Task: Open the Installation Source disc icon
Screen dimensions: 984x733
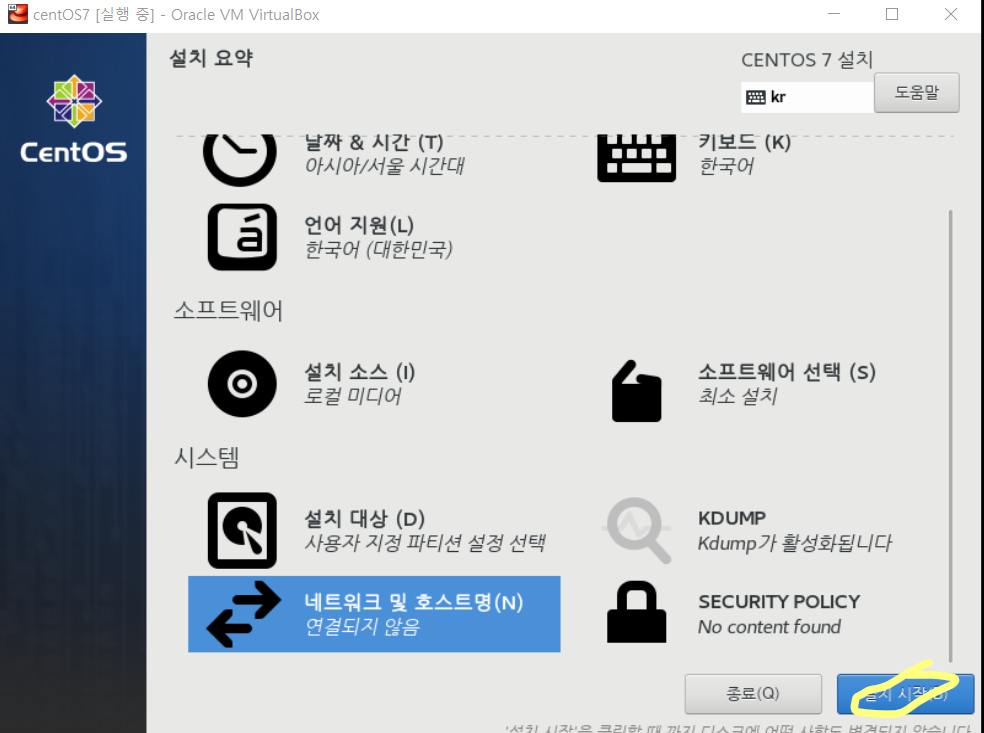Action: click(242, 383)
